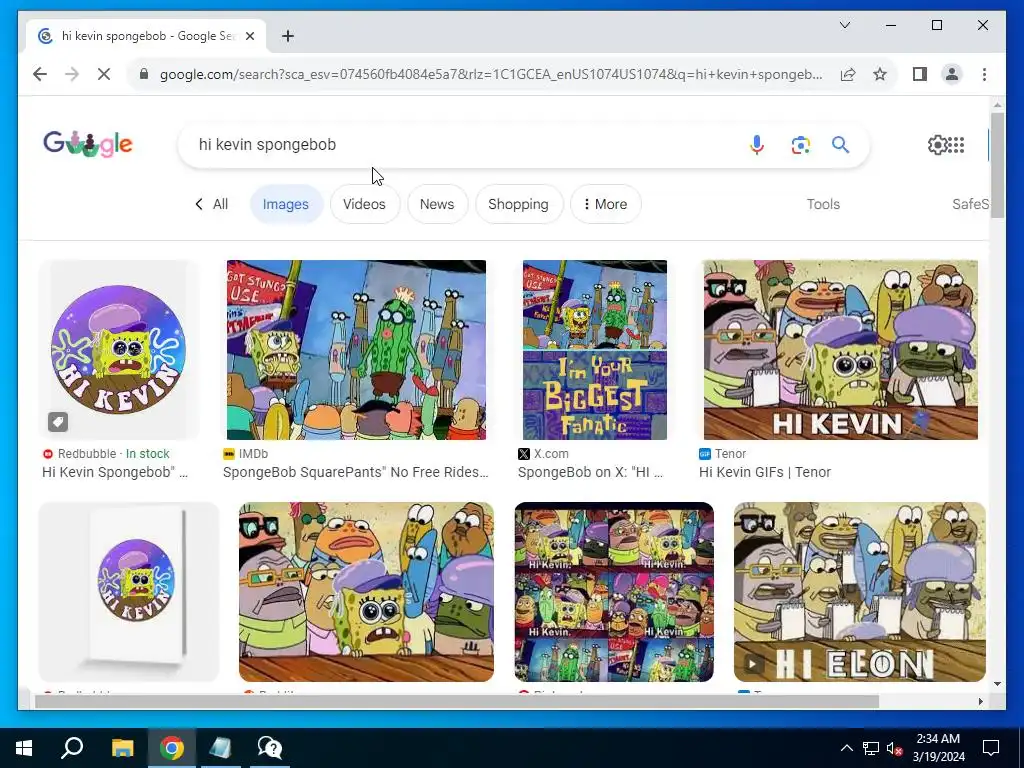Open the Hi Kevin greeting card image
The width and height of the screenshot is (1024, 768).
129,592
